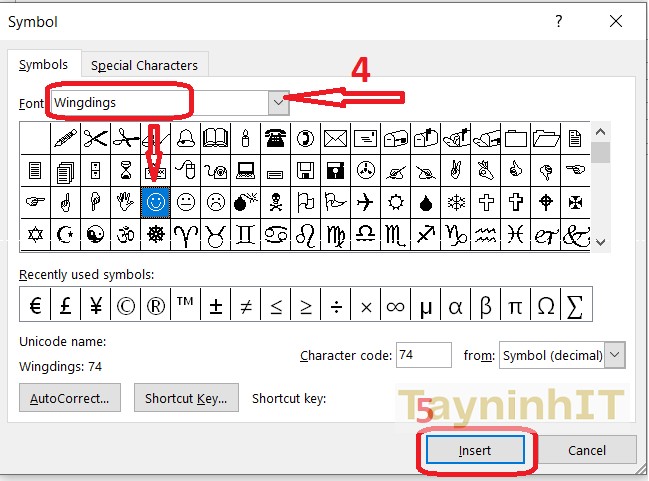Select the smiley face symbol

155,202
